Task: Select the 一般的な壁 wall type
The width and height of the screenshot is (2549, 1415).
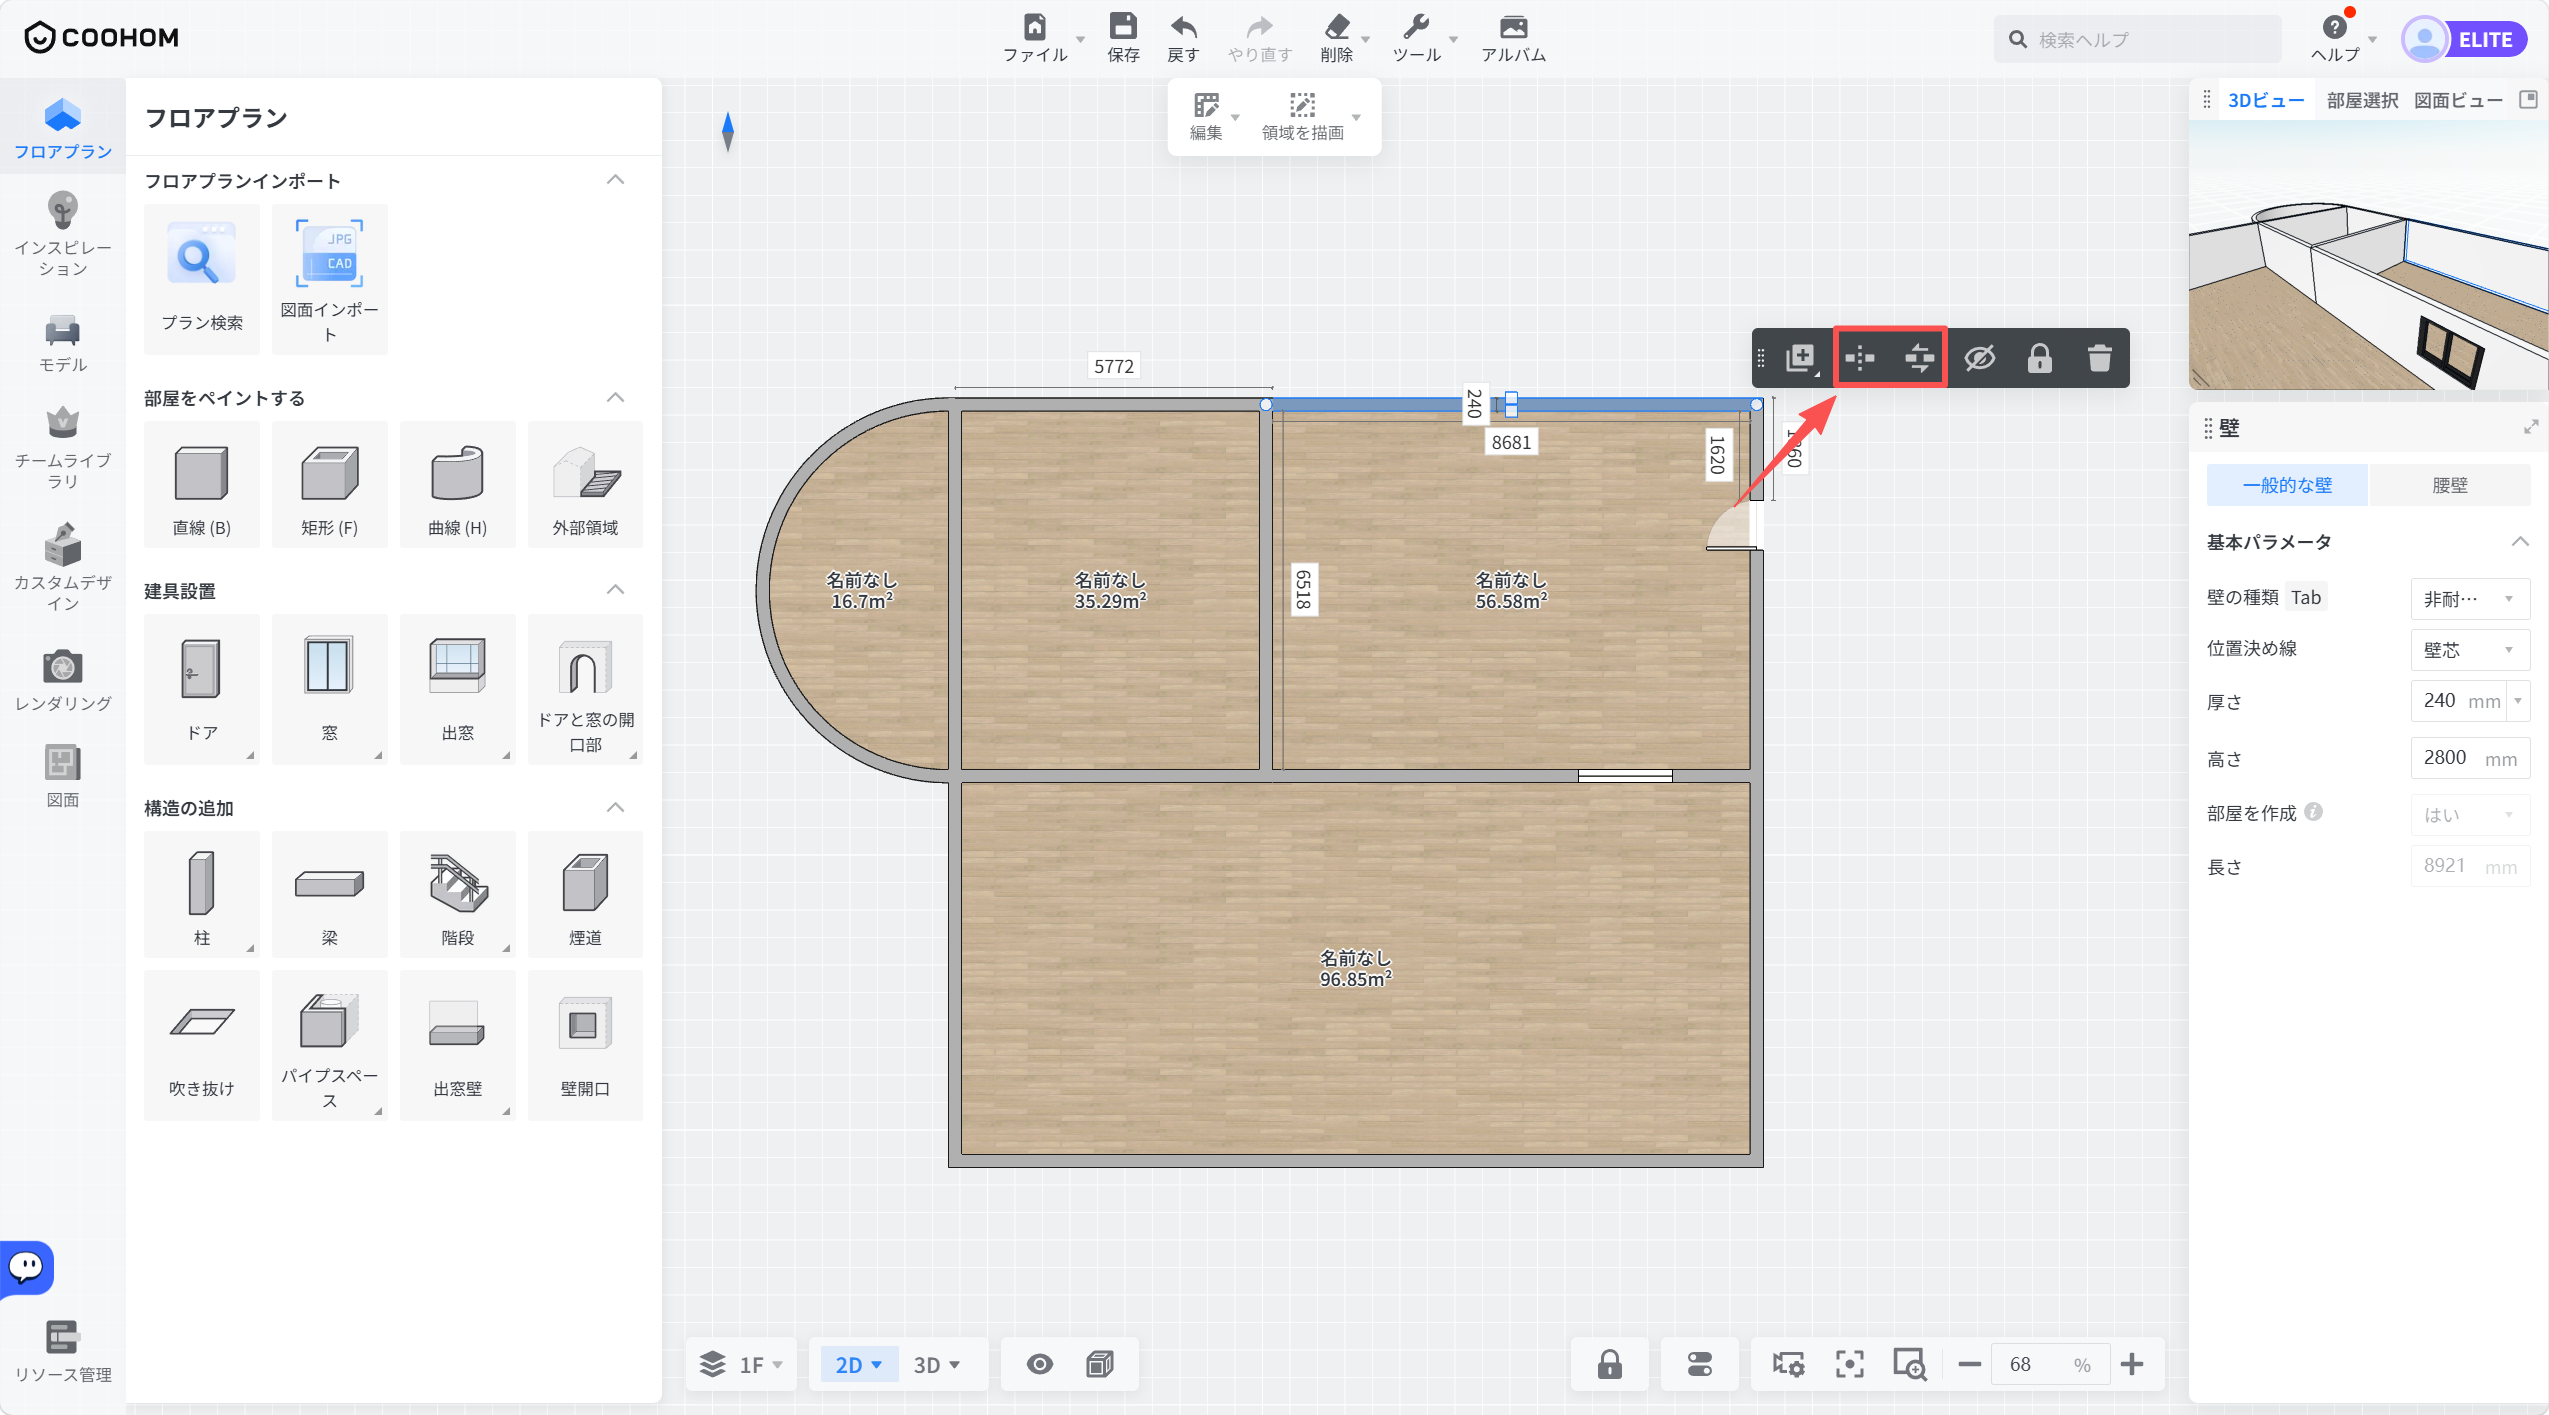Action: click(x=2287, y=485)
